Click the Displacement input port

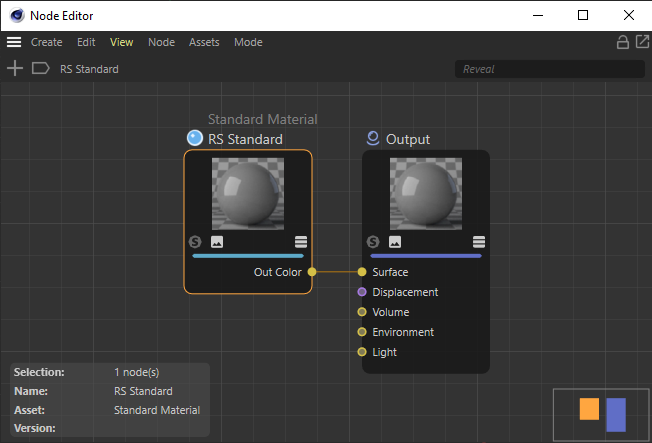pos(362,292)
